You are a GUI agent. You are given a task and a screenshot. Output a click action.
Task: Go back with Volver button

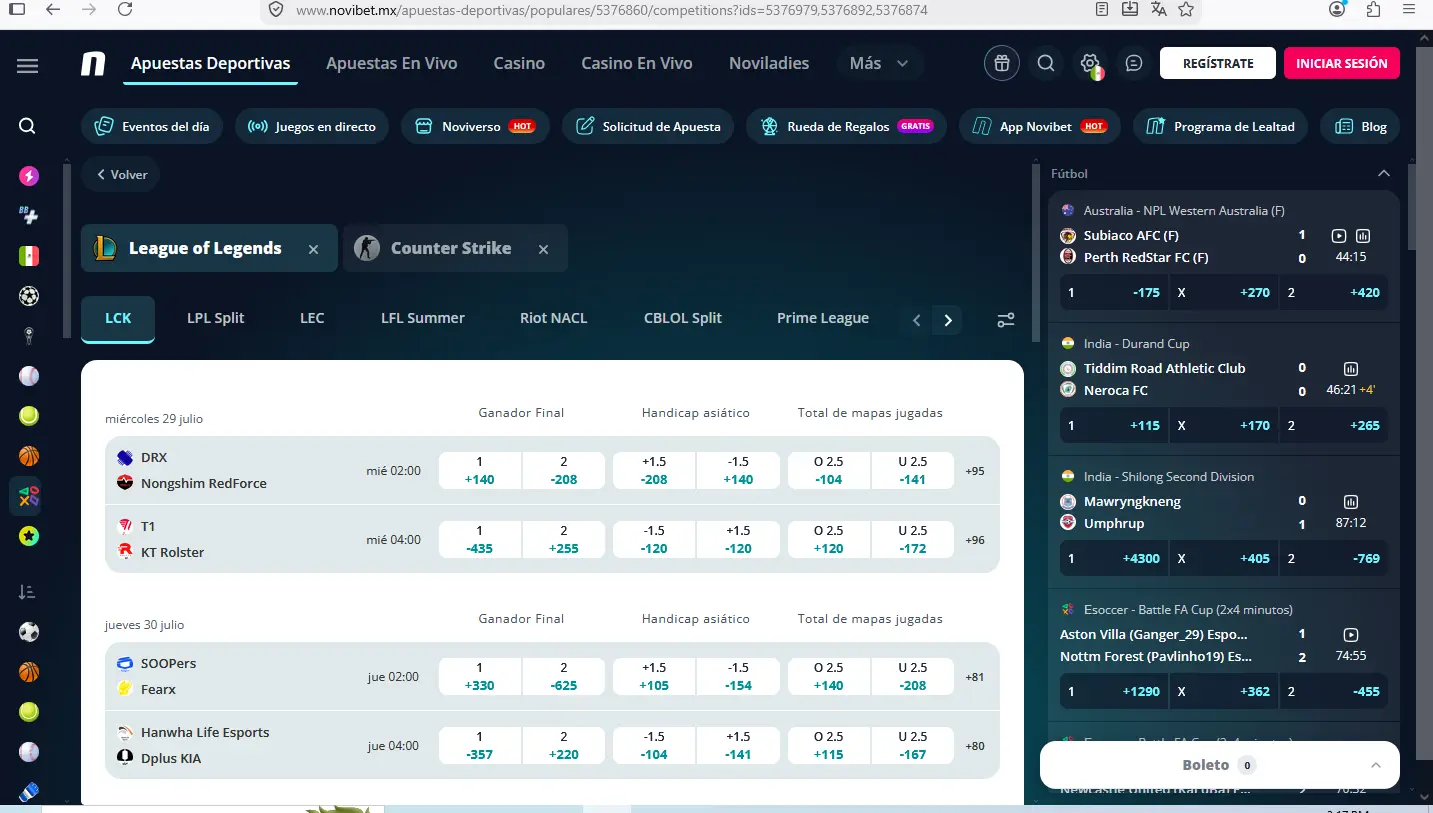tap(121, 174)
